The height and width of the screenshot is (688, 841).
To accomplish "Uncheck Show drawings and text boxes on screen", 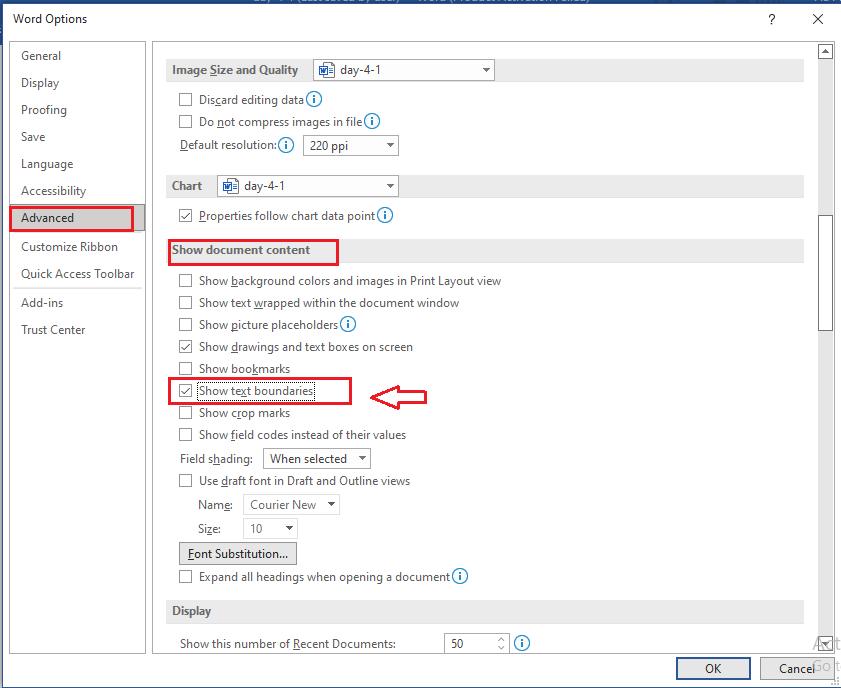I will 185,346.
